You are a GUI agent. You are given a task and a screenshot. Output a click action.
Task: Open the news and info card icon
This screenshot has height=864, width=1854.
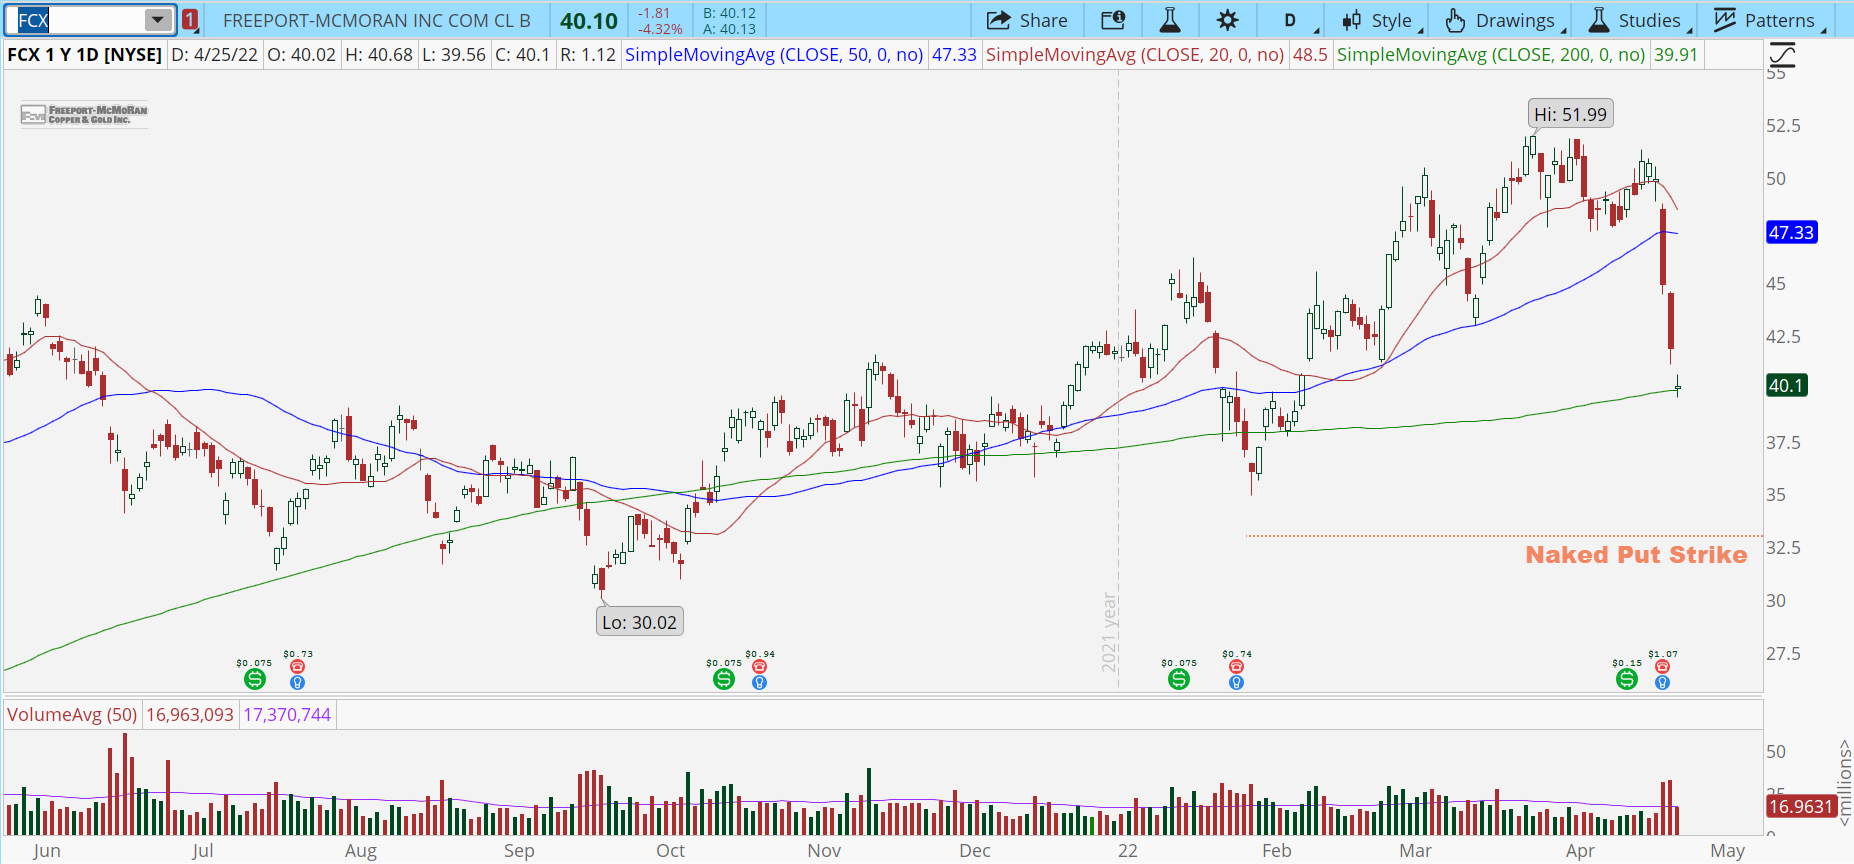1113,20
